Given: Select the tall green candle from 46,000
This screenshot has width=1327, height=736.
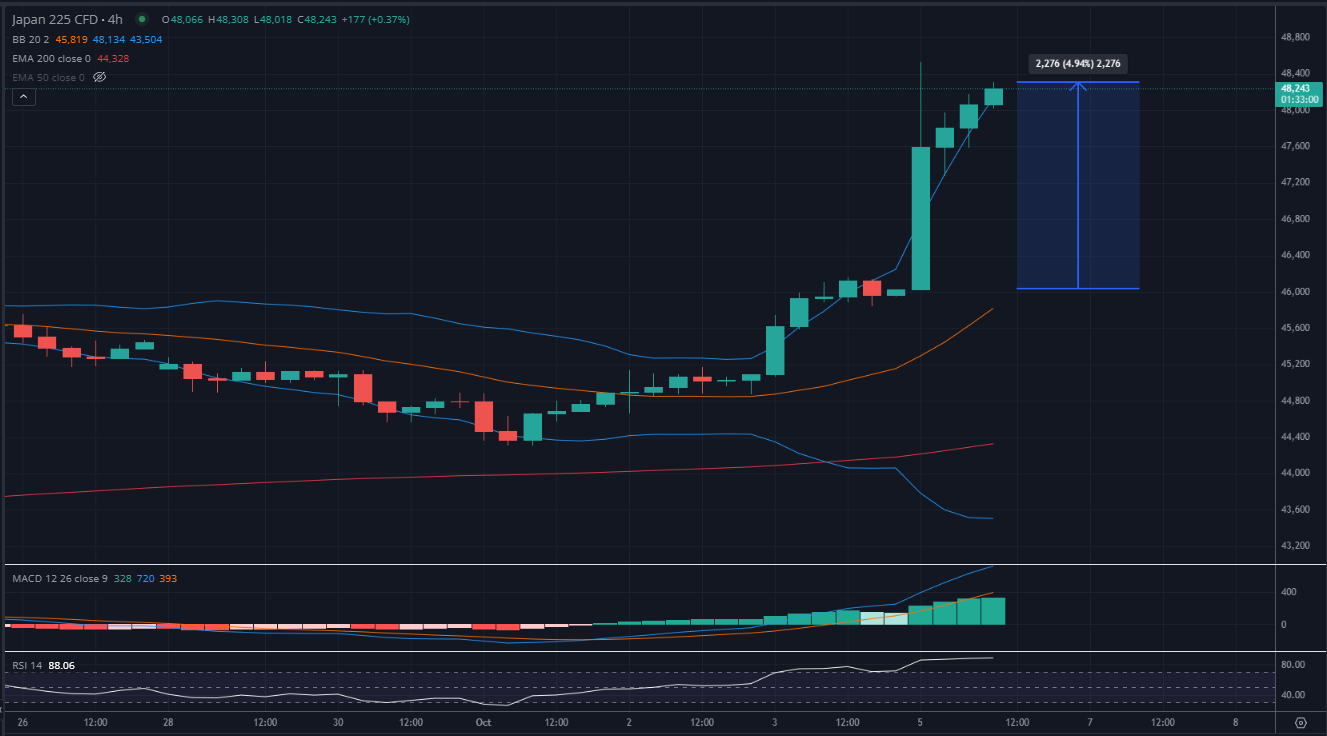Looking at the screenshot, I should [x=920, y=218].
